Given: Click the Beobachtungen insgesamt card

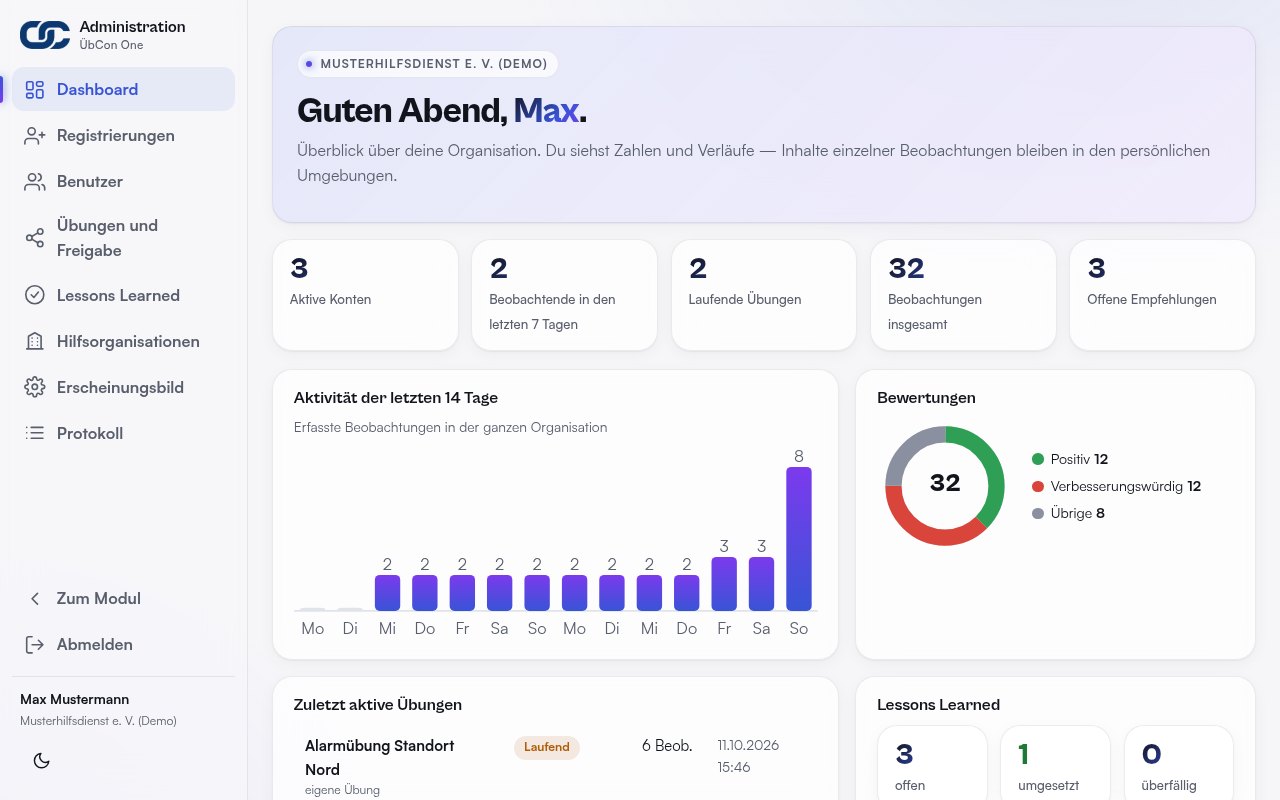Looking at the screenshot, I should point(963,295).
